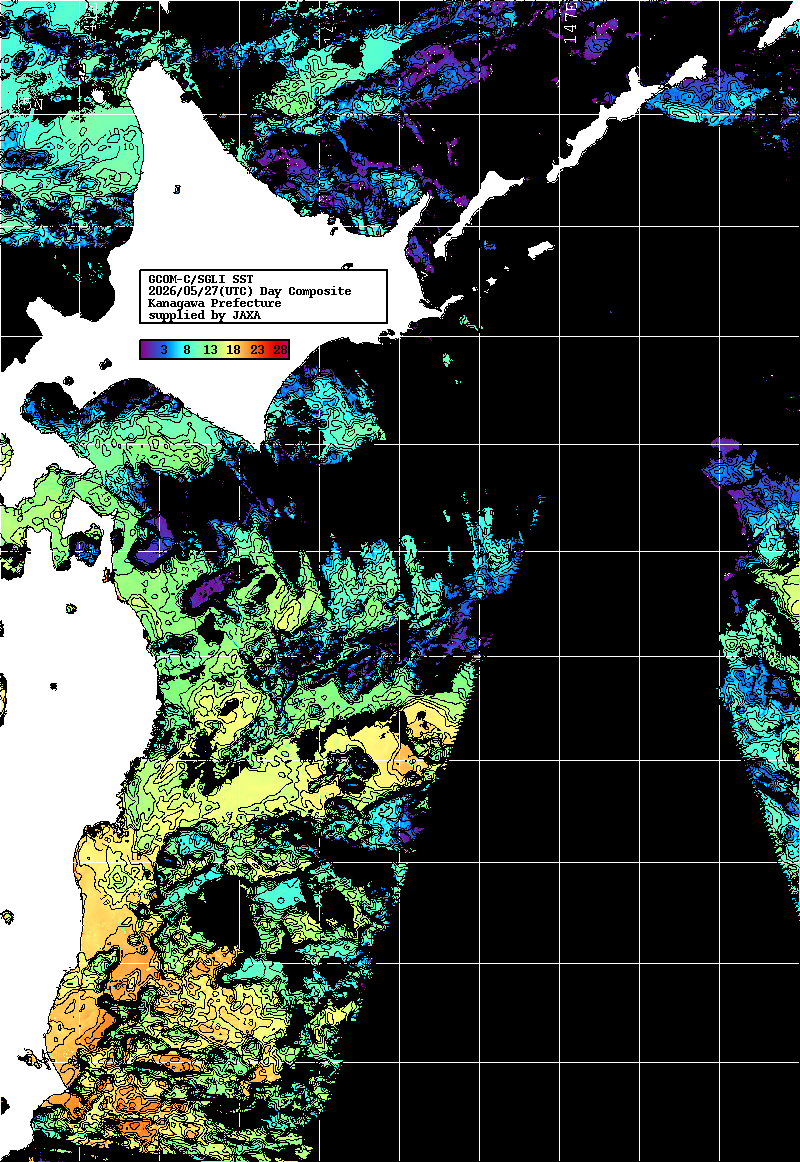Pick the 23 degree mark on color scale
800x1162 pixels.
pos(257,350)
